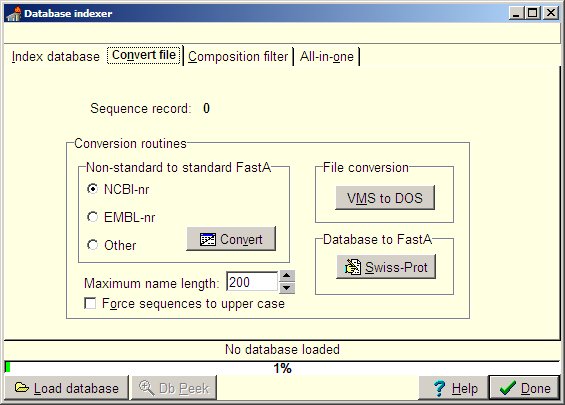565x405 pixels.
Task: Maximize the Database indexer window
Action: 533,13
